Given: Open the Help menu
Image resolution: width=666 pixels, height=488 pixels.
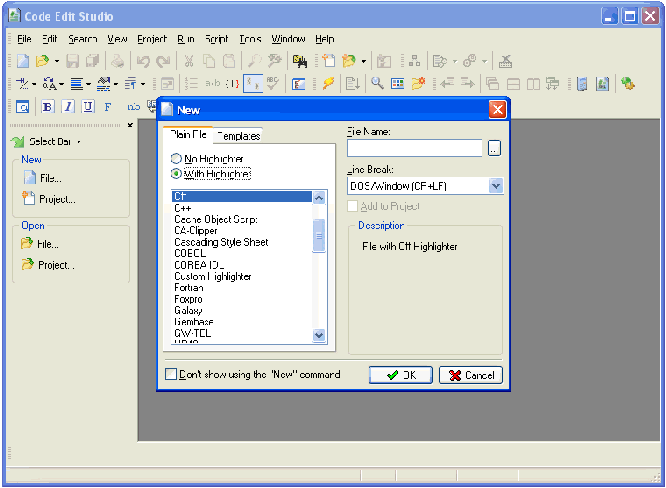Looking at the screenshot, I should pos(325,39).
